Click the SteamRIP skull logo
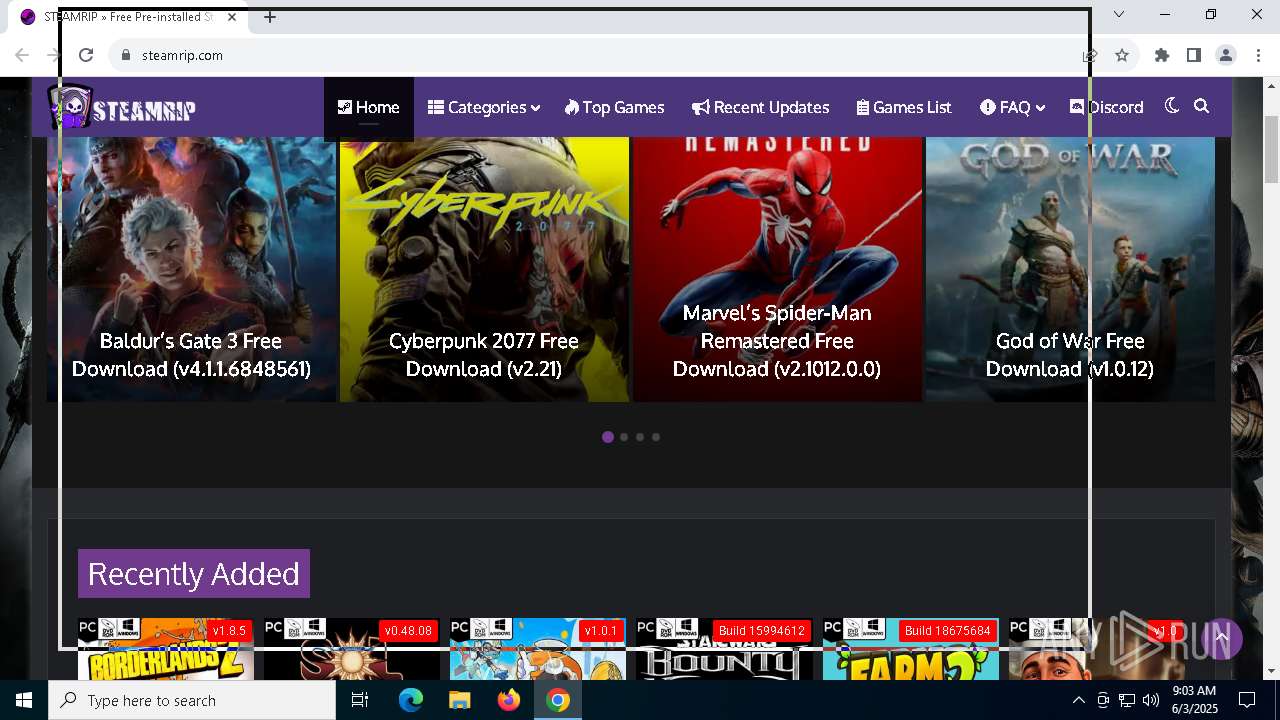The width and height of the screenshot is (1280, 720). pyautogui.click(x=121, y=107)
